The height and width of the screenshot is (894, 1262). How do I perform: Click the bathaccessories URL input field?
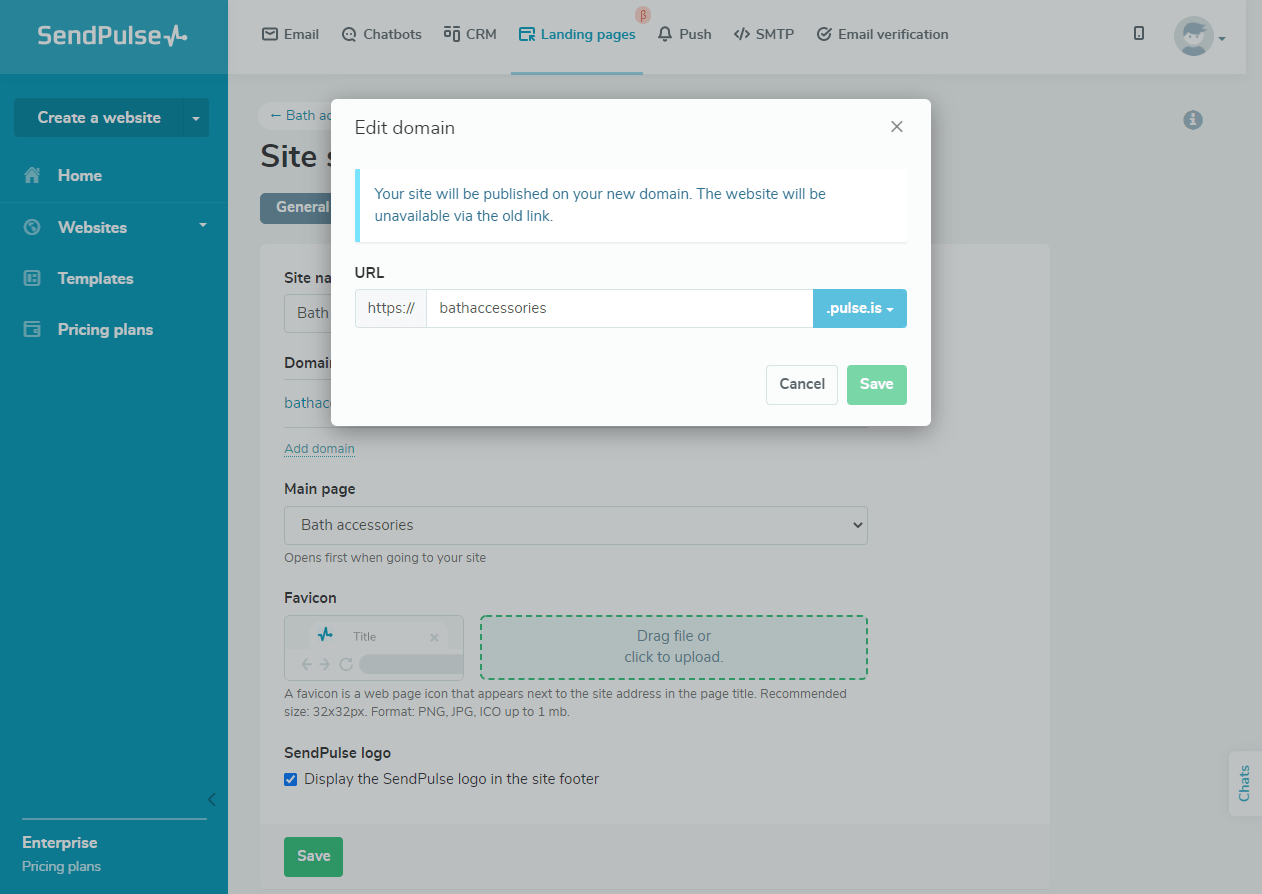point(619,308)
